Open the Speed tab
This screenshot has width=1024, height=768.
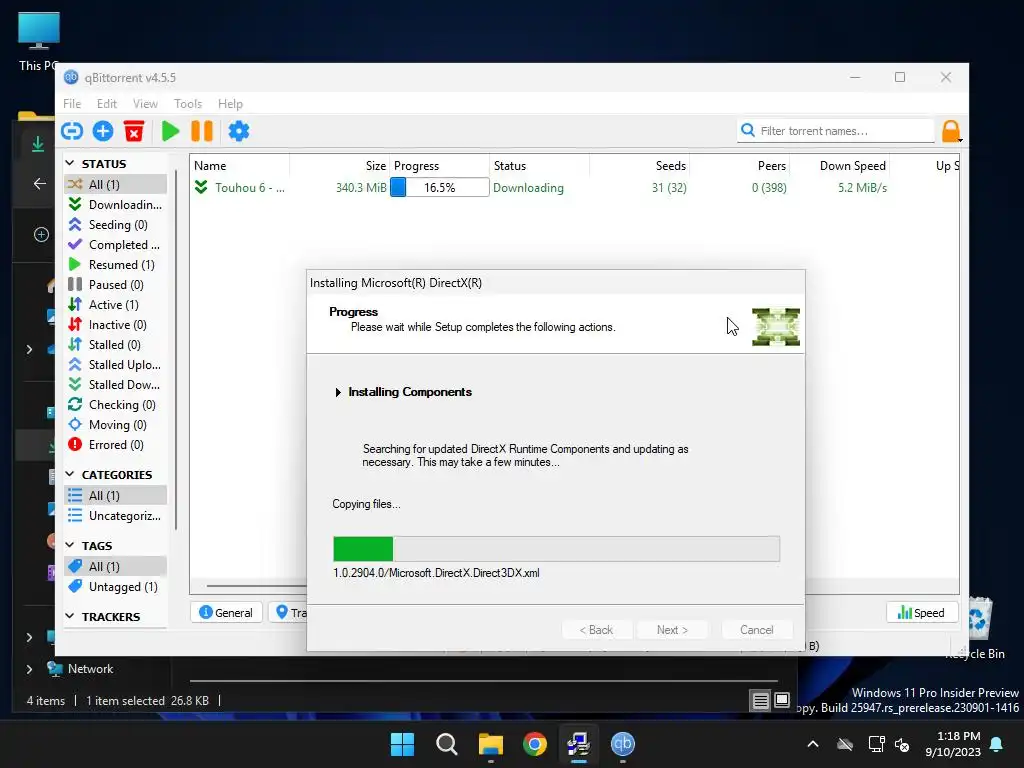point(921,613)
